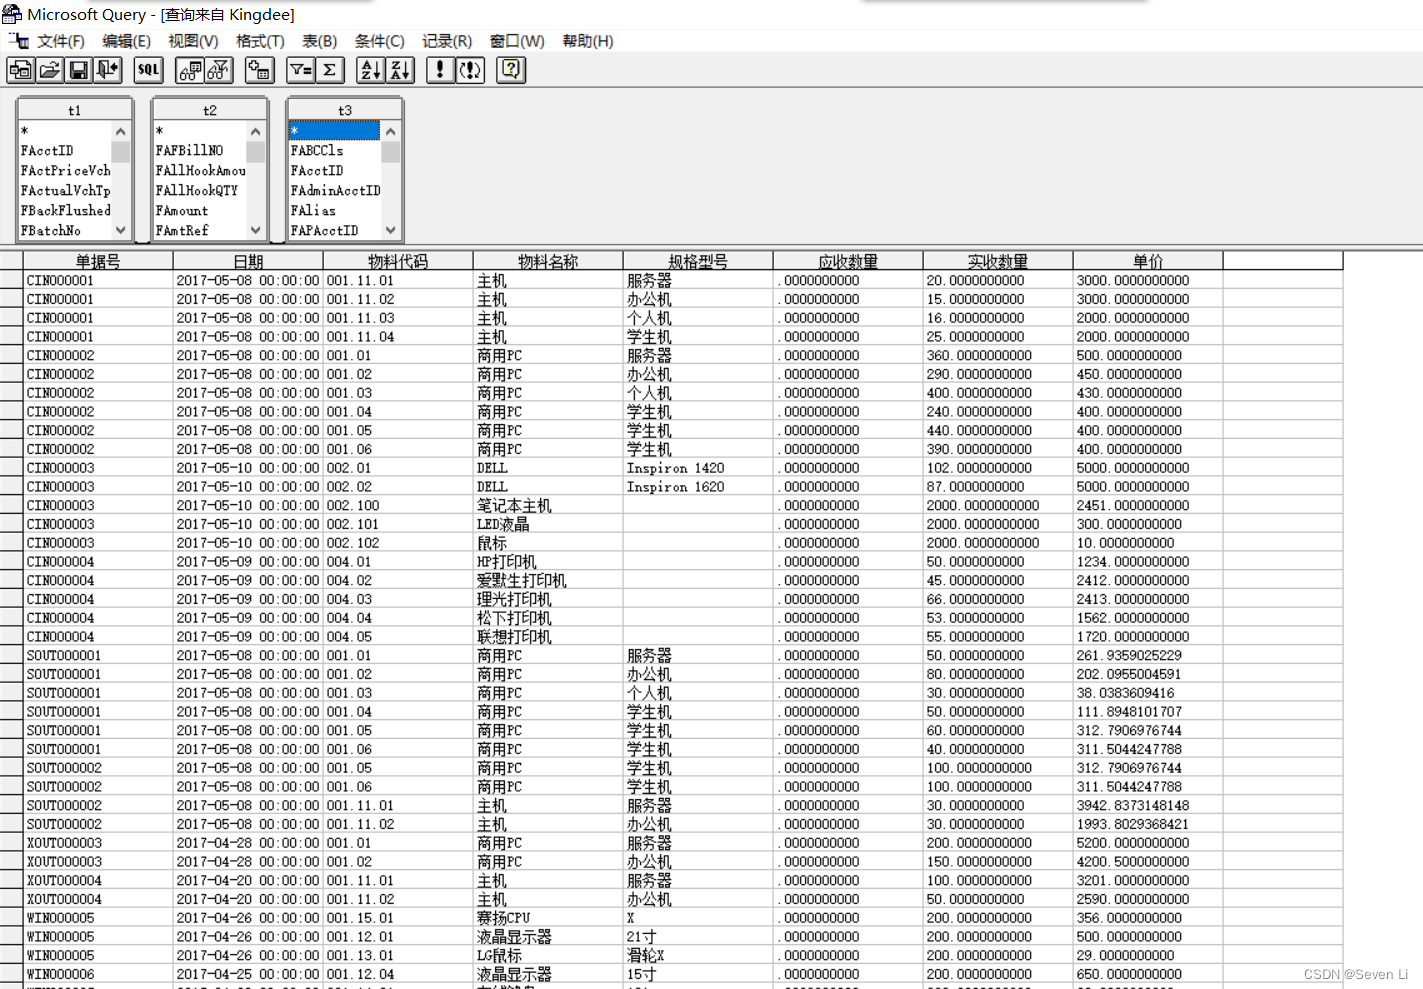
Task: Click the New Query toolbar icon
Action: tap(21, 70)
